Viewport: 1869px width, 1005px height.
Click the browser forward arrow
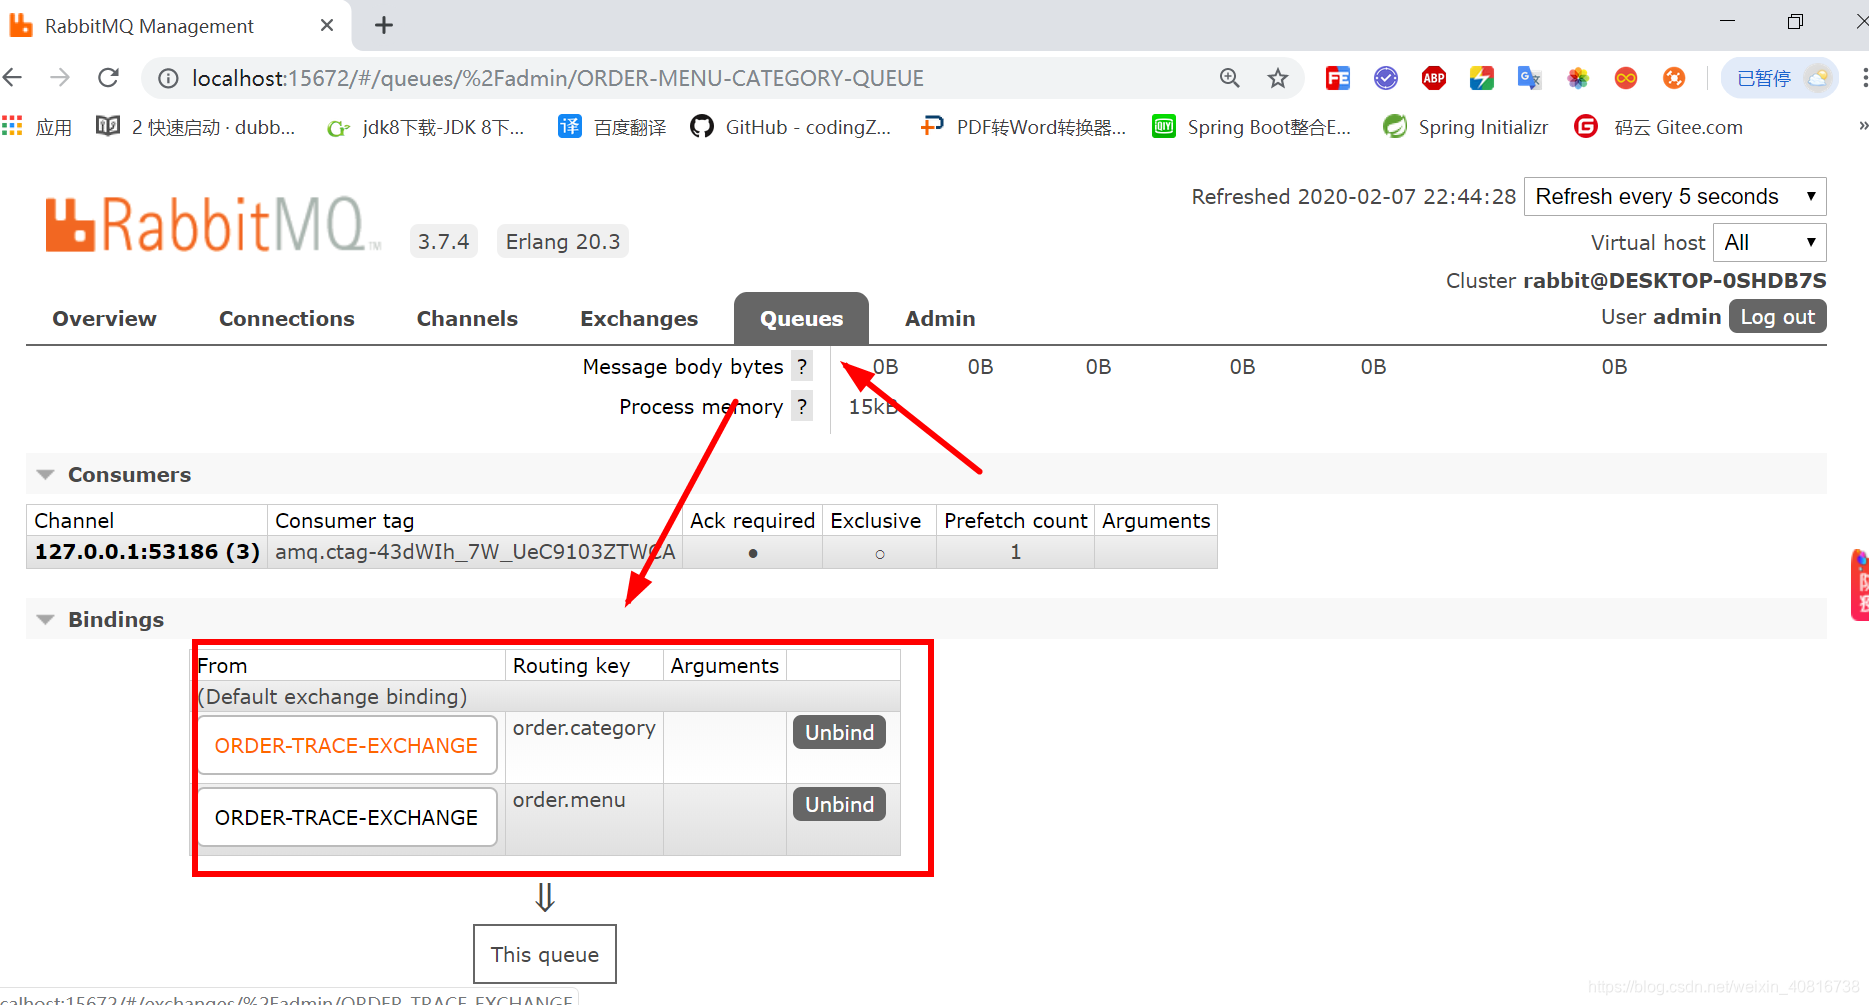[60, 78]
